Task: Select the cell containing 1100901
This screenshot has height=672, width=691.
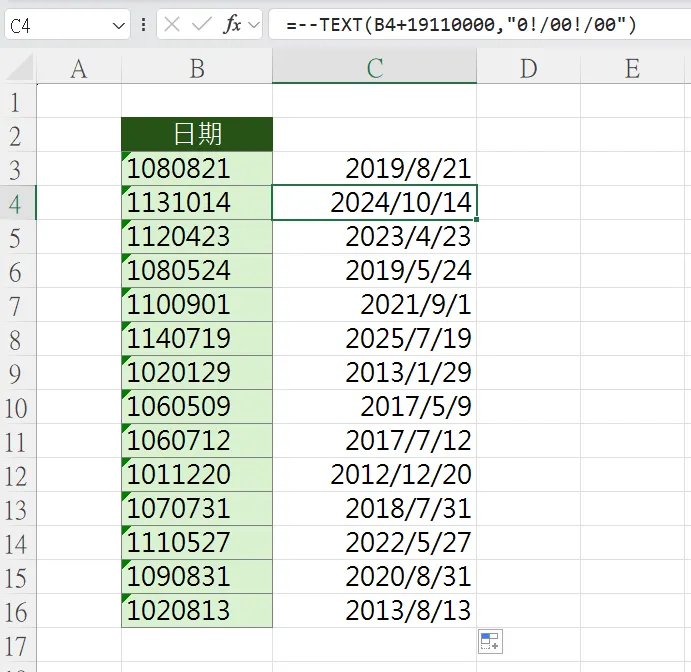Action: pos(197,304)
